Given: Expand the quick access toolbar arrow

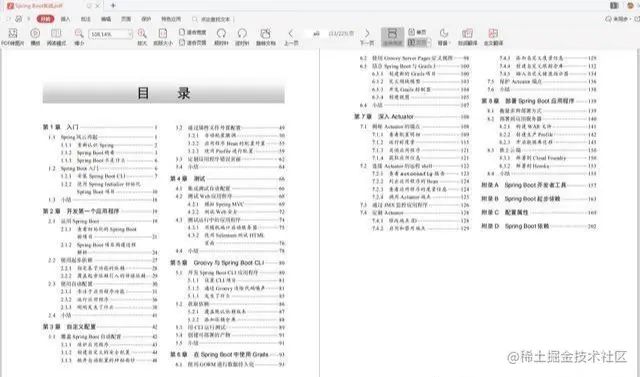Looking at the screenshot, I should (x=29, y=19).
